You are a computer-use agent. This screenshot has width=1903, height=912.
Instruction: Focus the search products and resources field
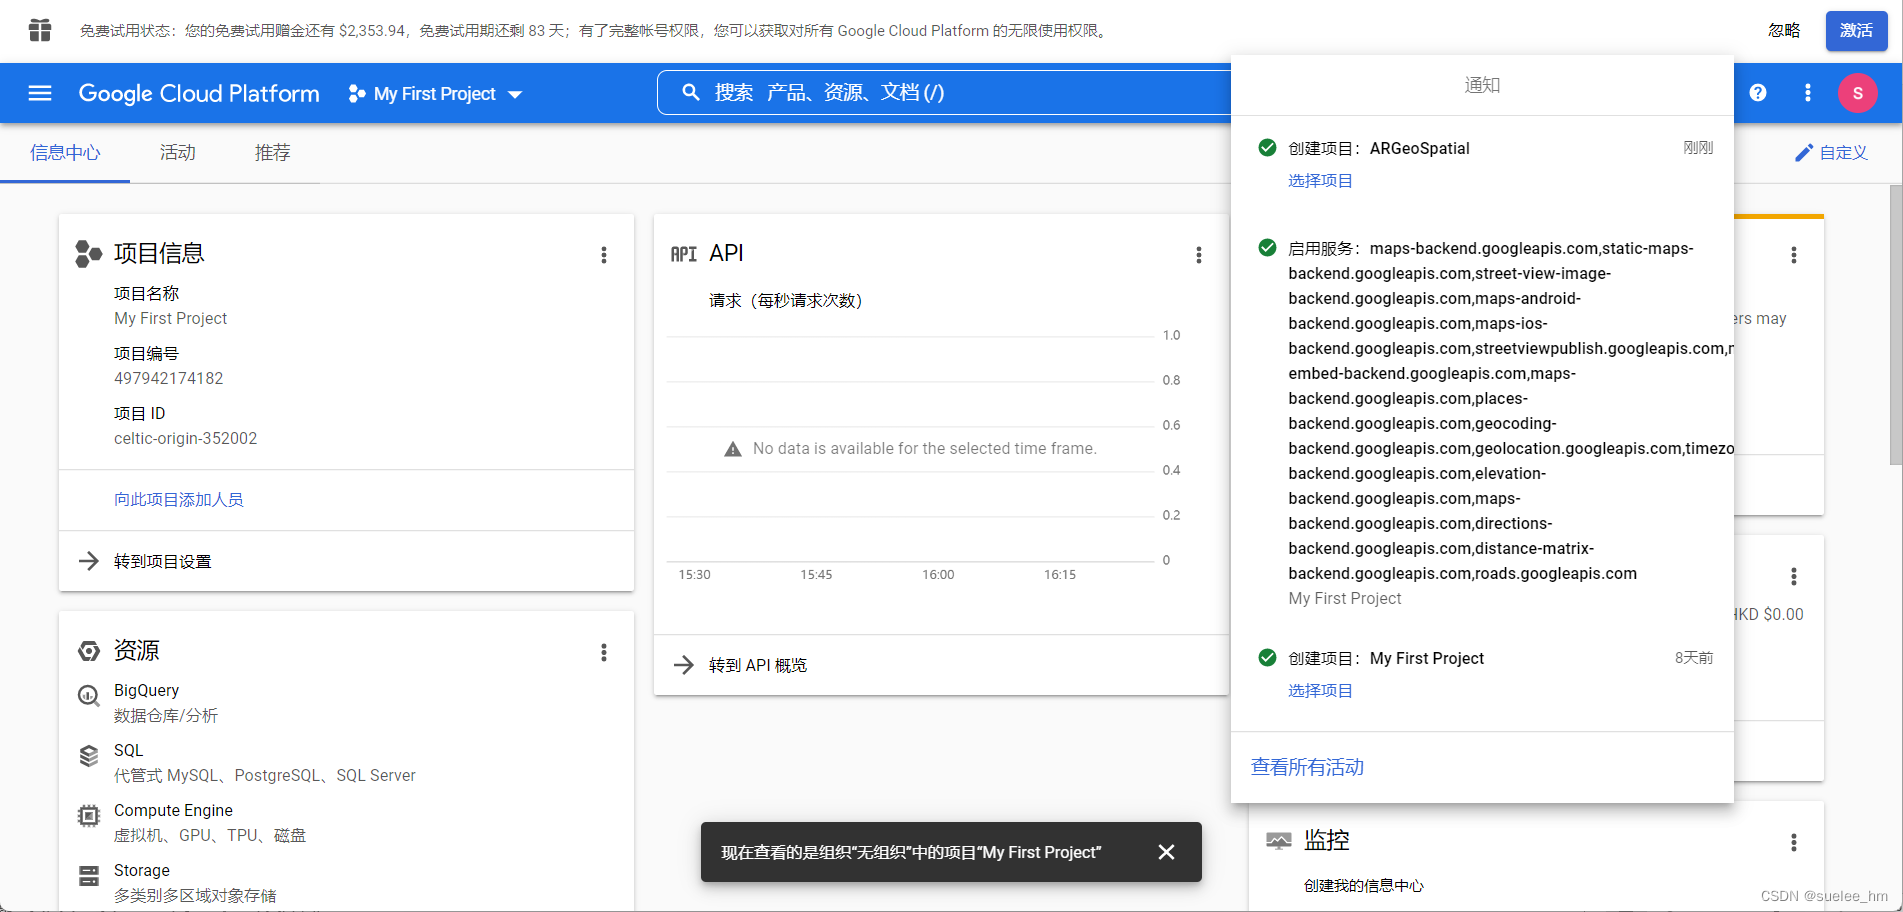click(945, 92)
